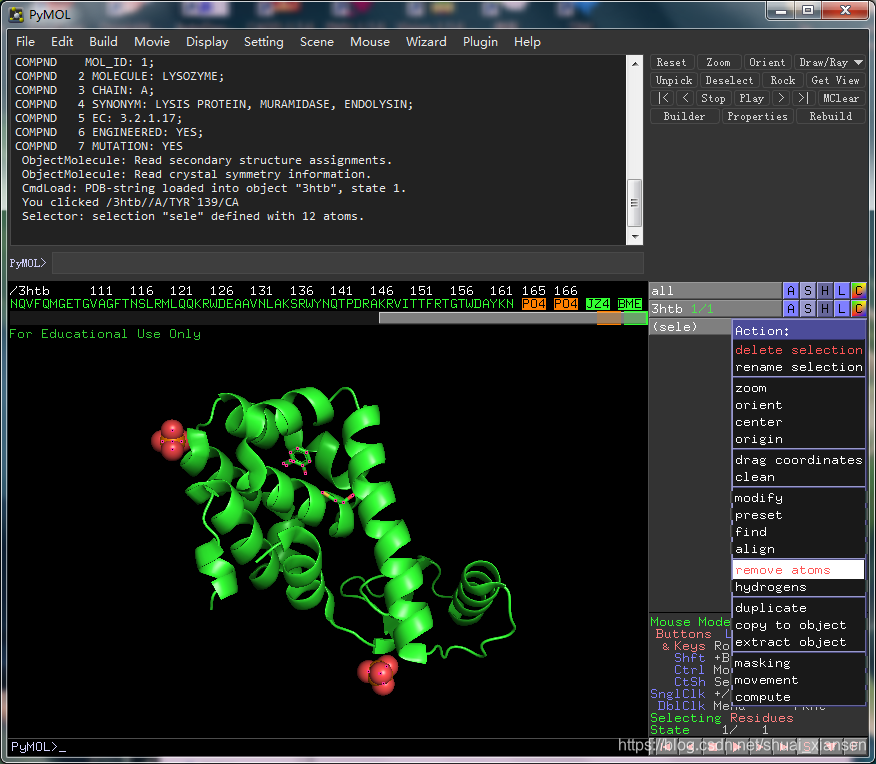Click the A (action) button for 3htb
Viewport: 876px width, 764px height.
click(x=791, y=309)
